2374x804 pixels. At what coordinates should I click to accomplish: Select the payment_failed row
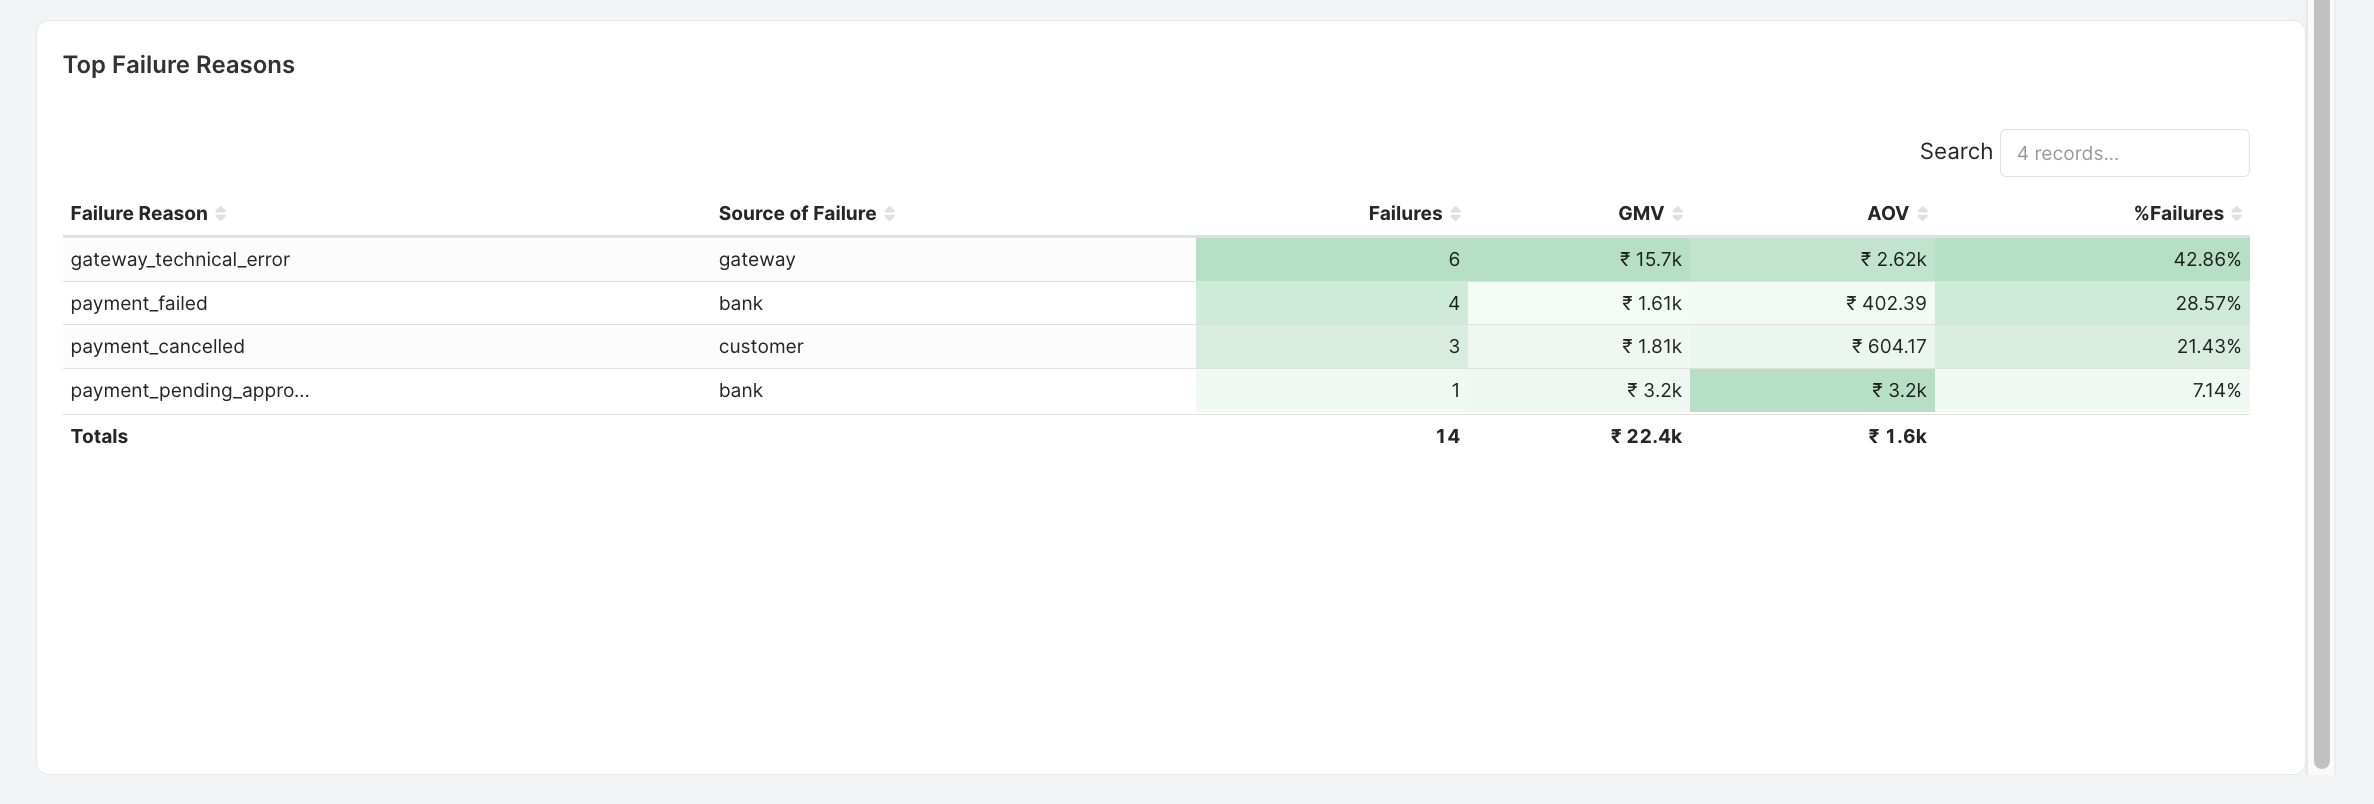click(1156, 303)
